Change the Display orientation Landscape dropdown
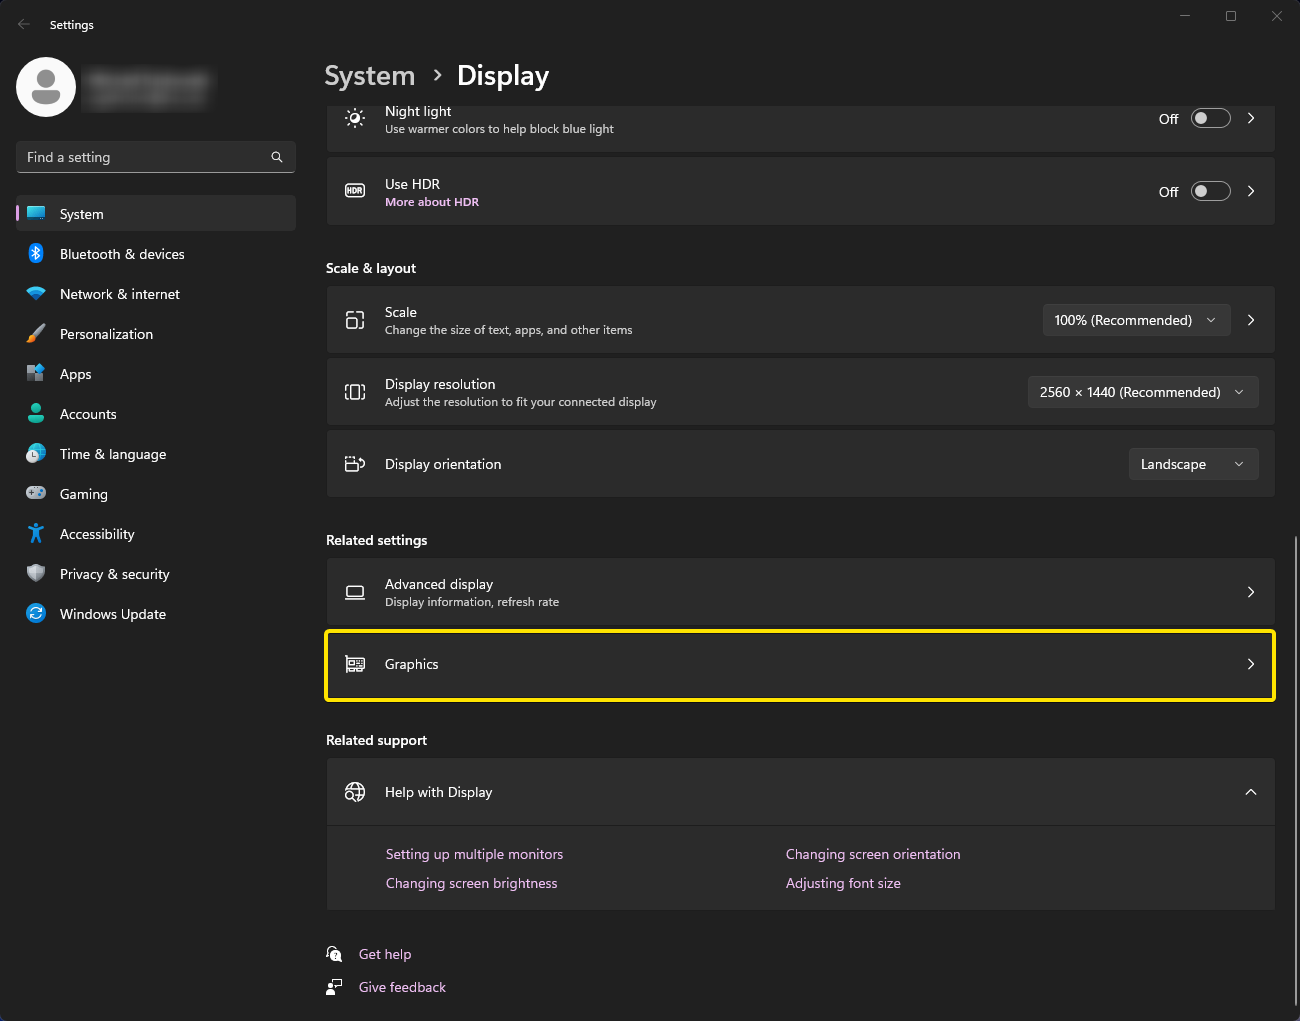Image resolution: width=1300 pixels, height=1021 pixels. coord(1192,464)
